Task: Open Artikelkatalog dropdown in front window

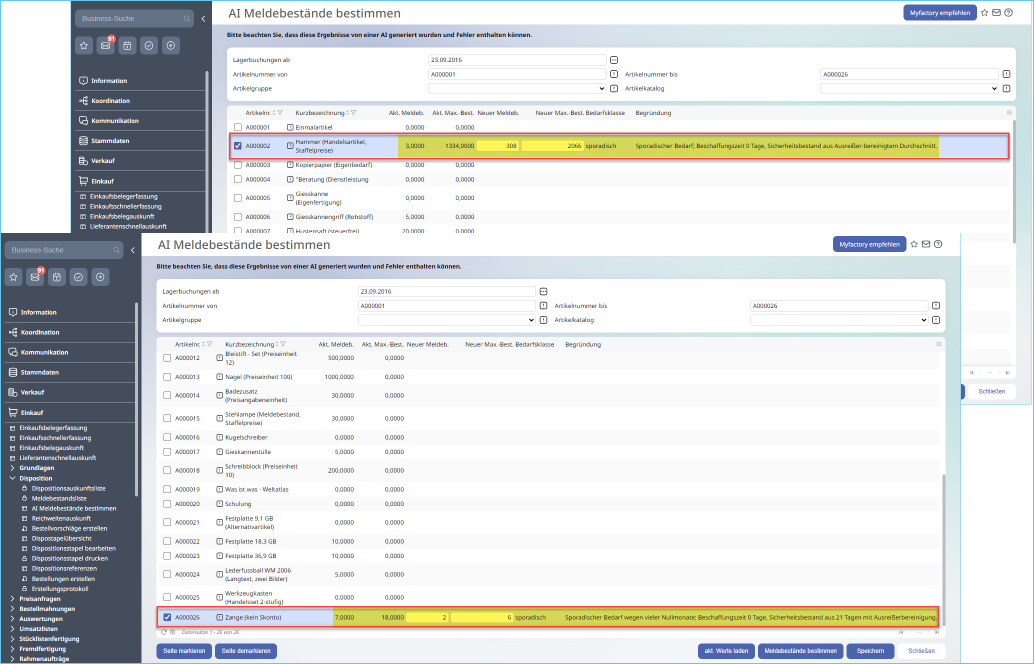Action: click(839, 320)
